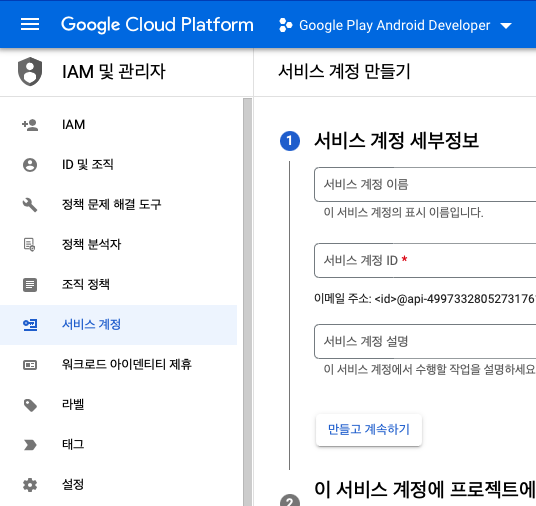Click the label tag icon
The height and width of the screenshot is (506, 536).
[30, 405]
